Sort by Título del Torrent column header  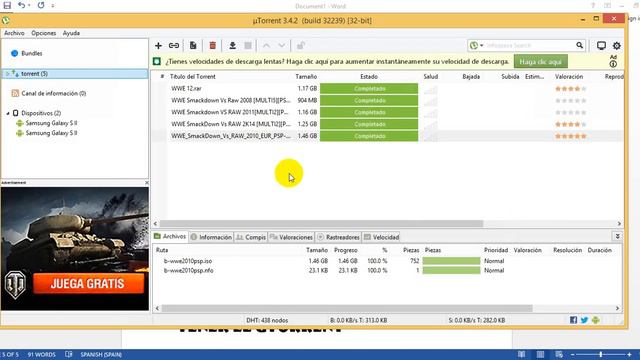(x=192, y=77)
